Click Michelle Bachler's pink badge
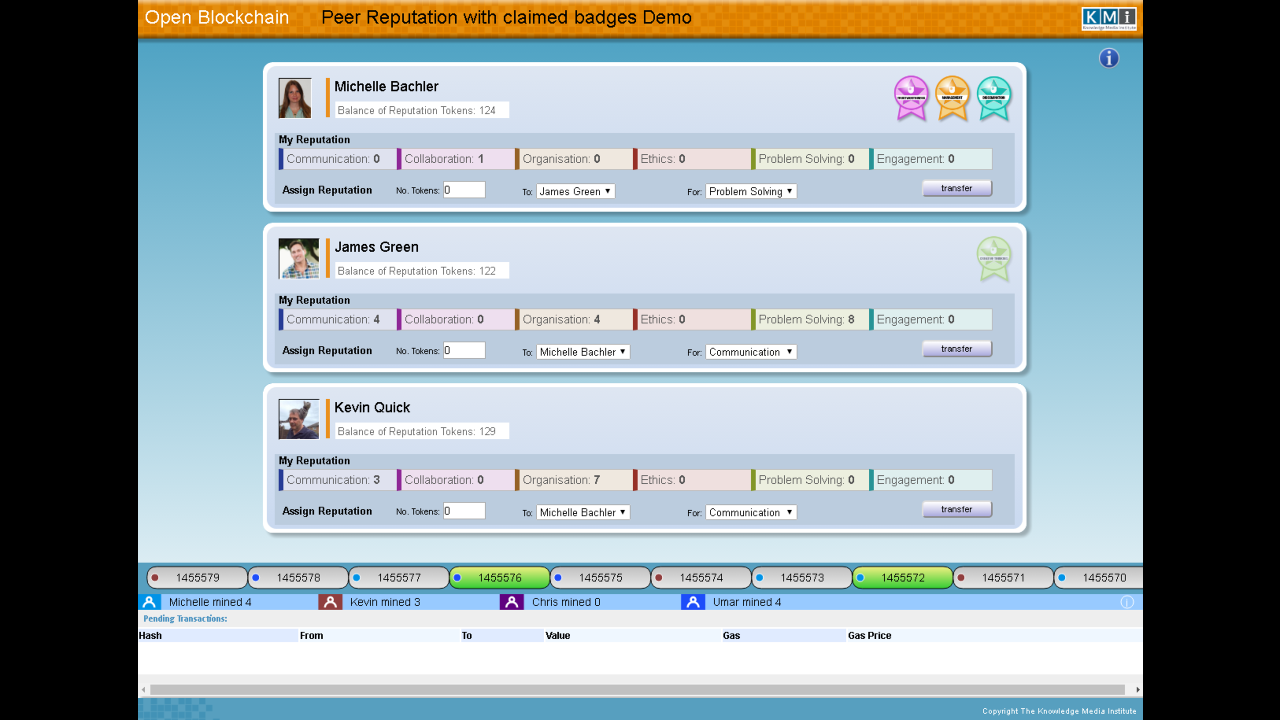The image size is (1280, 720). coord(911,97)
